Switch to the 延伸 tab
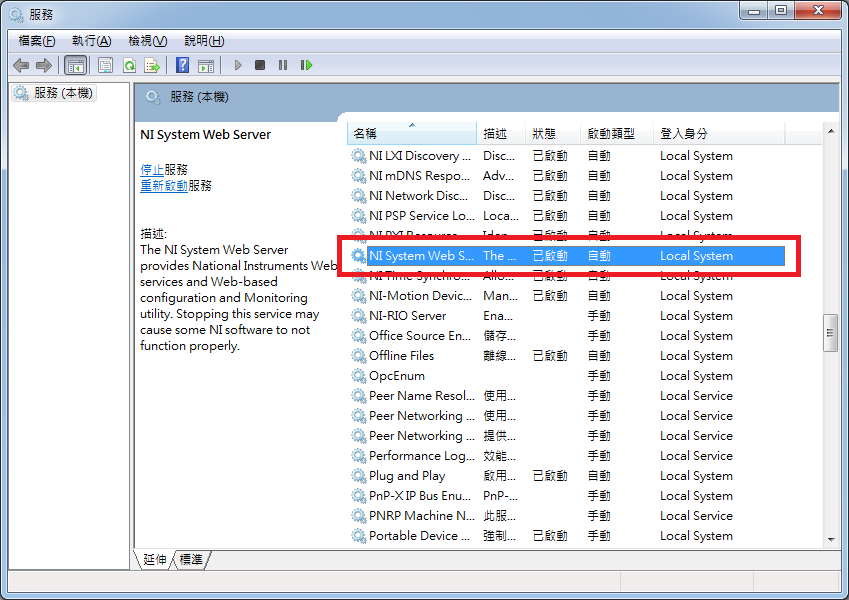 click(154, 559)
